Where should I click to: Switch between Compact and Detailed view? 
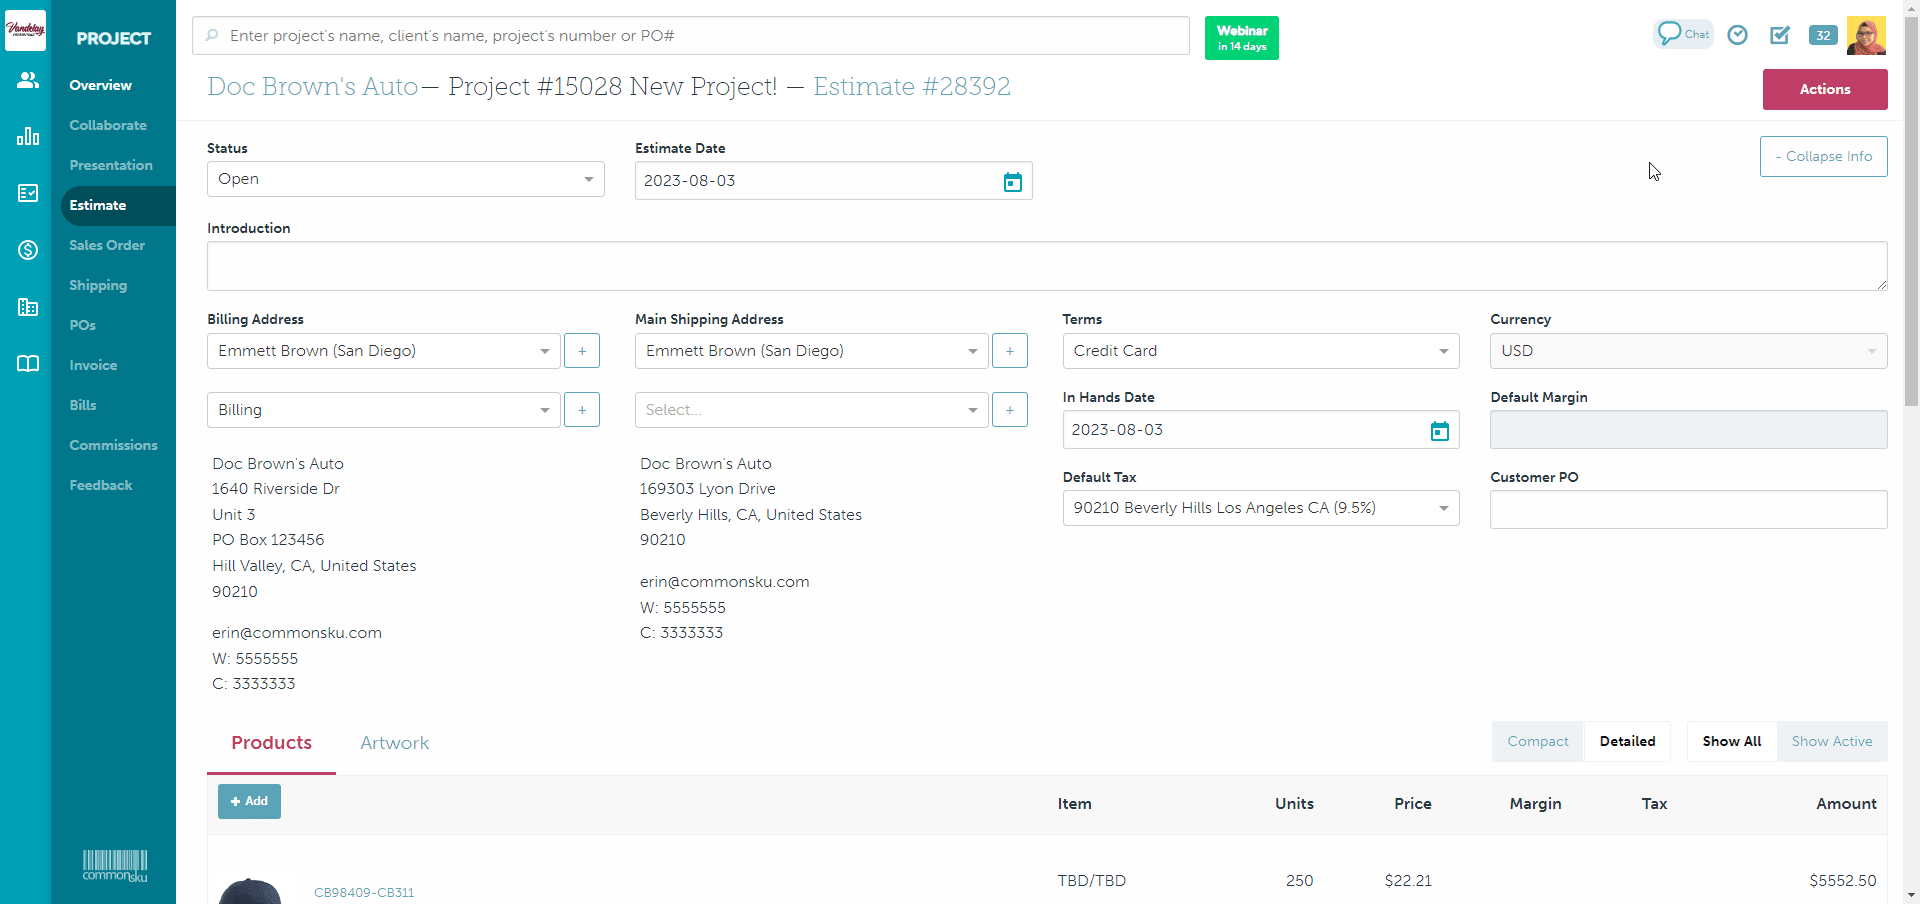(1627, 741)
